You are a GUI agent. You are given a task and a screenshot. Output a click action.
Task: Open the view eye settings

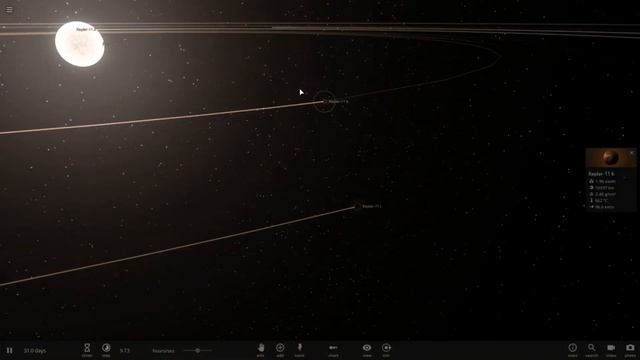coord(367,350)
